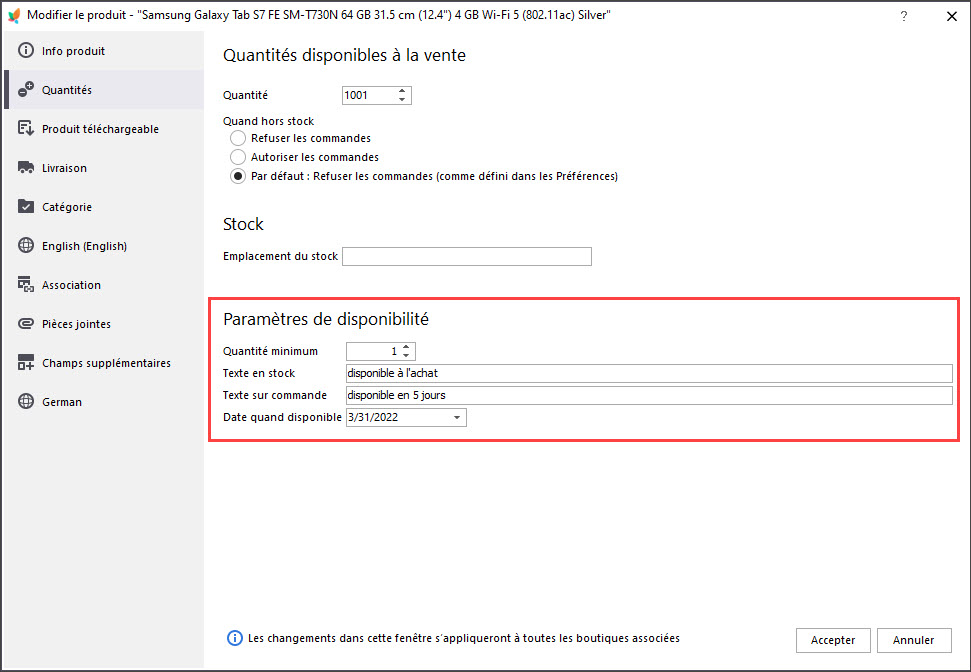The height and width of the screenshot is (672, 971).
Task: Click the Catégorie folder-check icon
Action: 25,207
